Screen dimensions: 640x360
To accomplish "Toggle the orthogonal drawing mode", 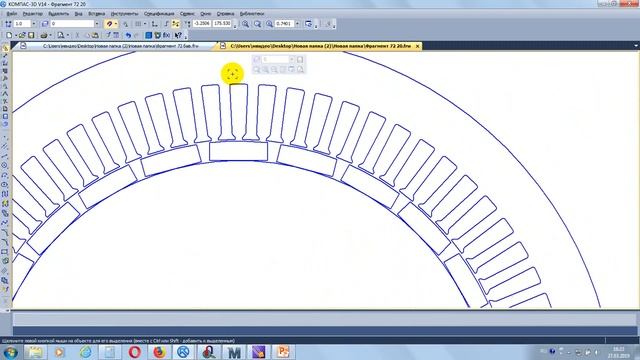I will click(167, 24).
